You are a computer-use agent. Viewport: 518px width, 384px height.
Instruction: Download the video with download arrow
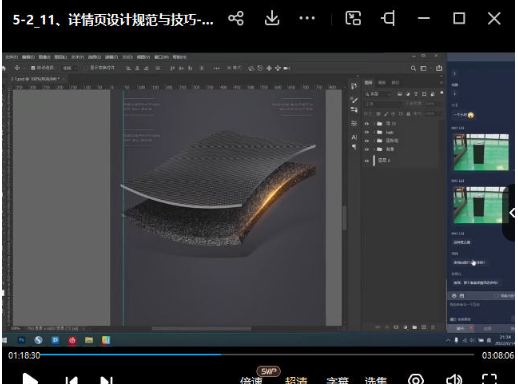[x=272, y=18]
